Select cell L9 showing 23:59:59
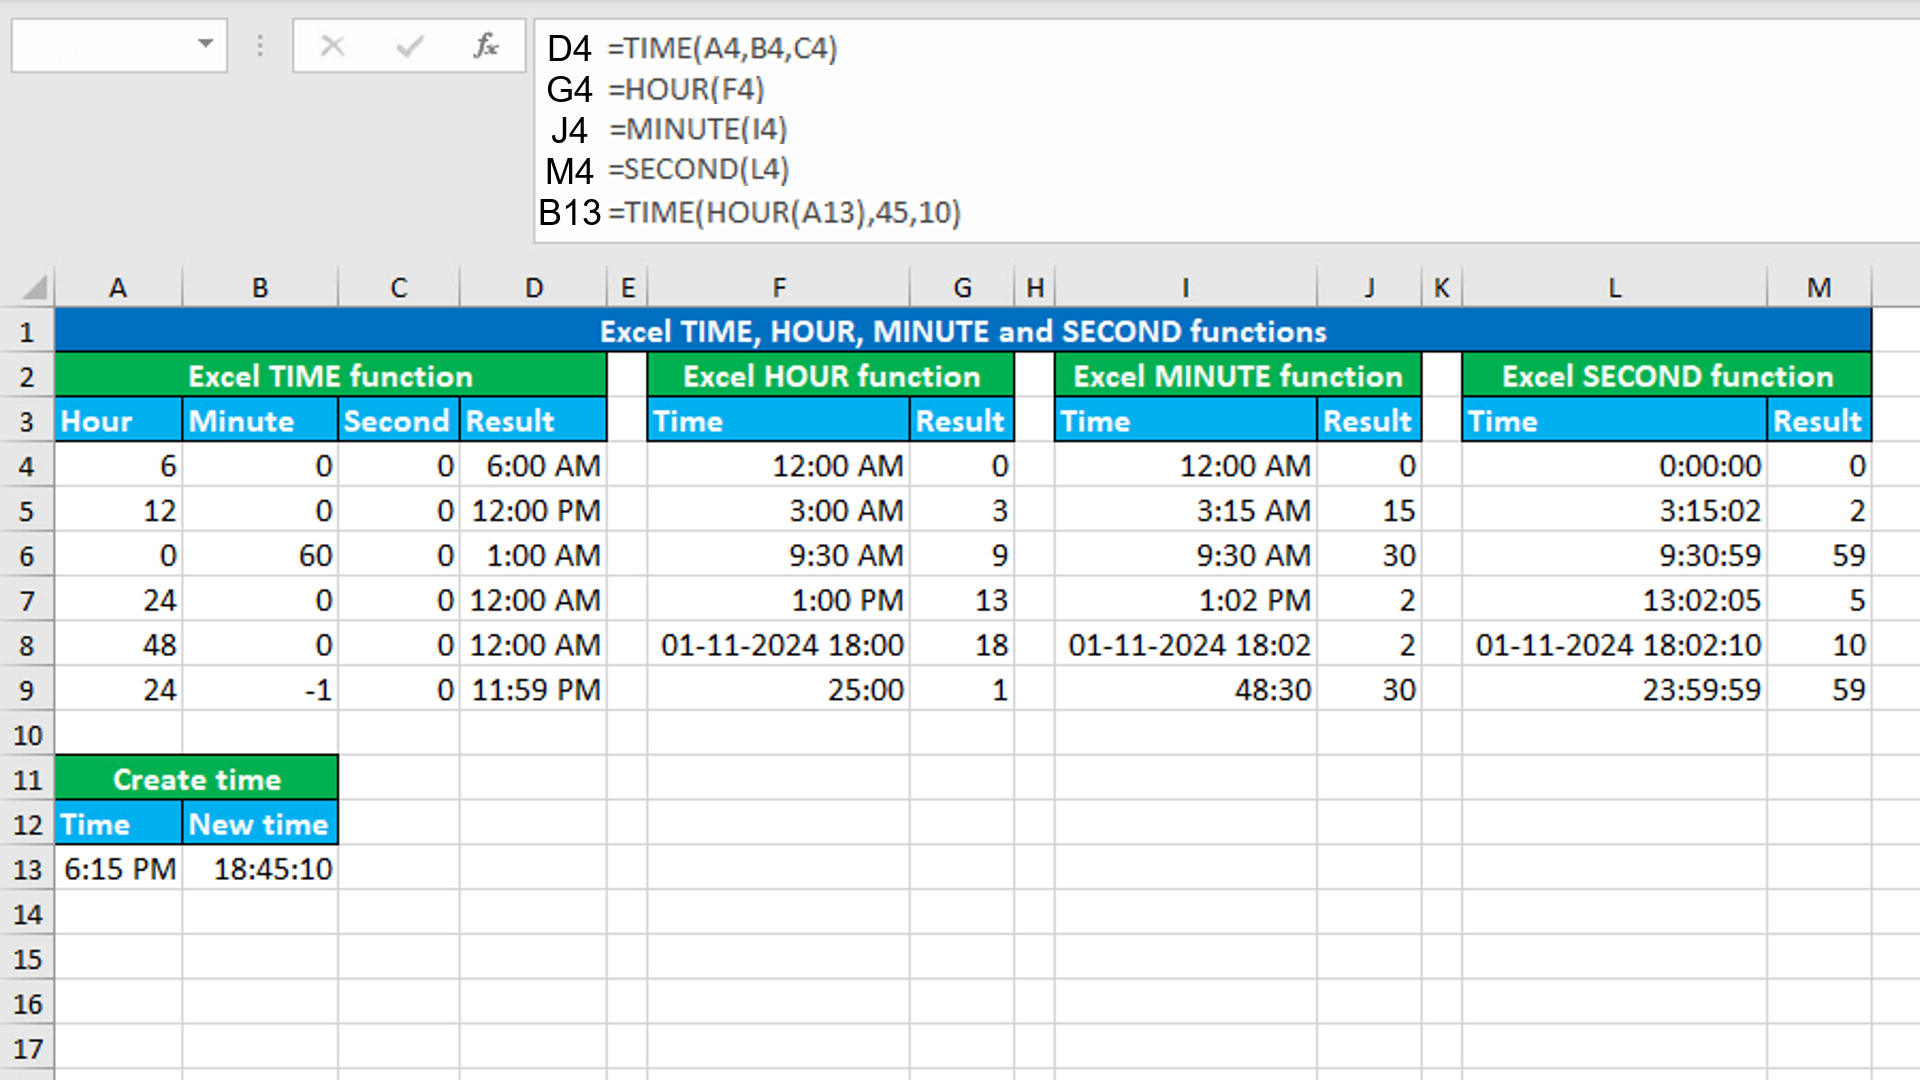 (1614, 690)
